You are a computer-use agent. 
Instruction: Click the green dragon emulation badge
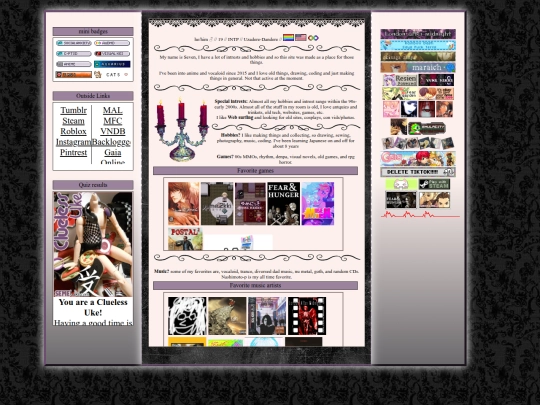[x=427, y=128]
